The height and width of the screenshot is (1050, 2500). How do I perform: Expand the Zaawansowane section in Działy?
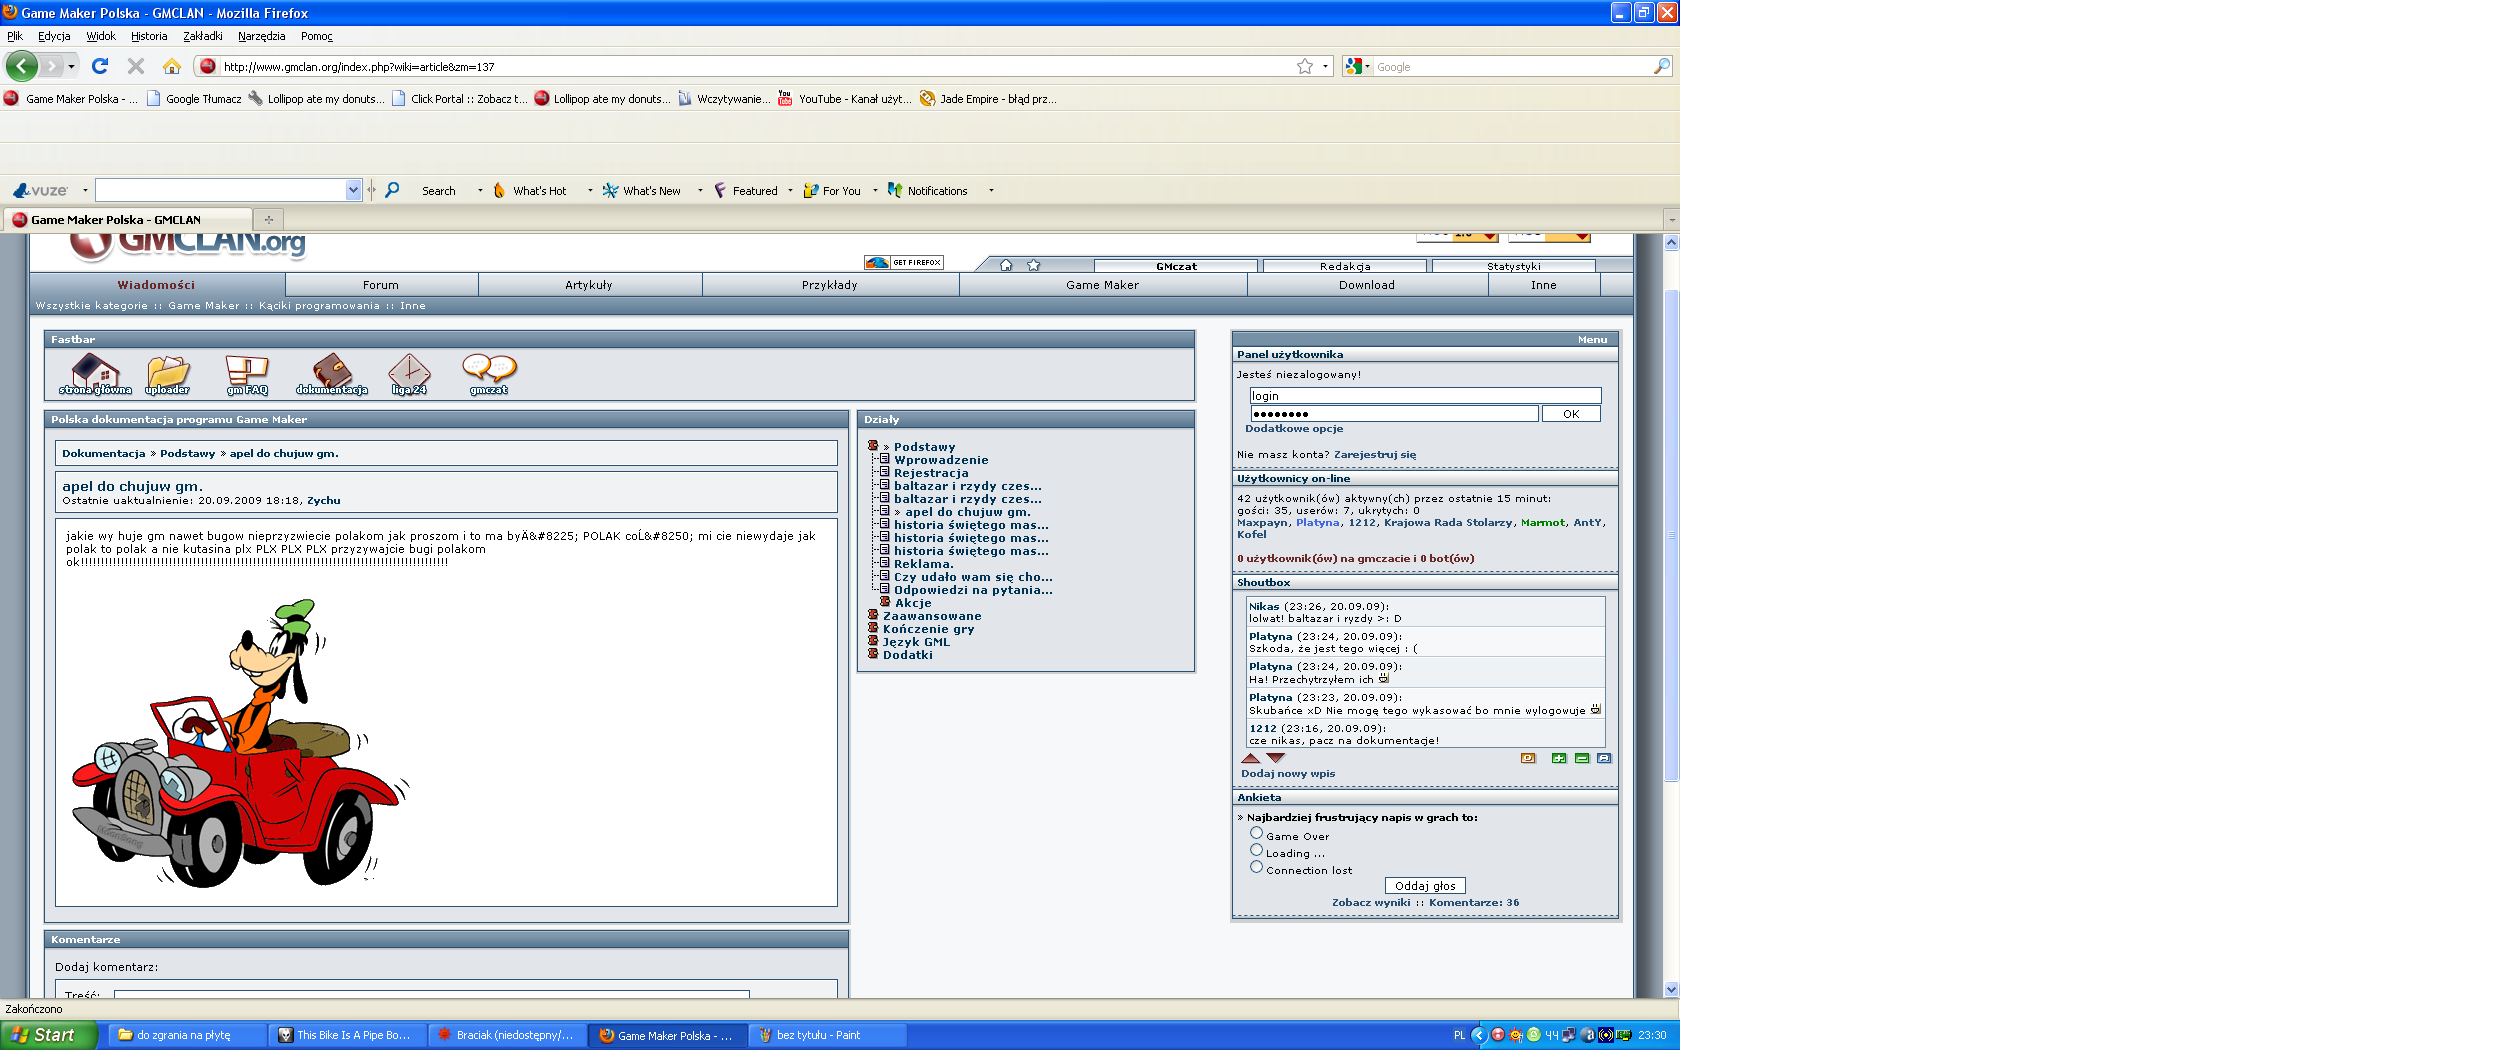(873, 616)
